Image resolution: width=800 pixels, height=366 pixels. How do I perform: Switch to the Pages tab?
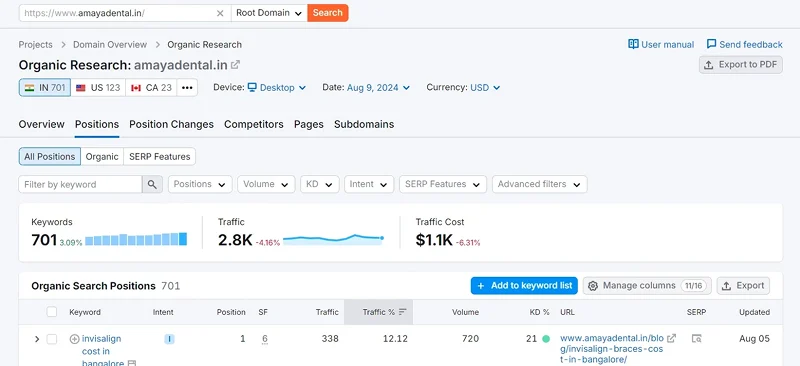pos(309,124)
